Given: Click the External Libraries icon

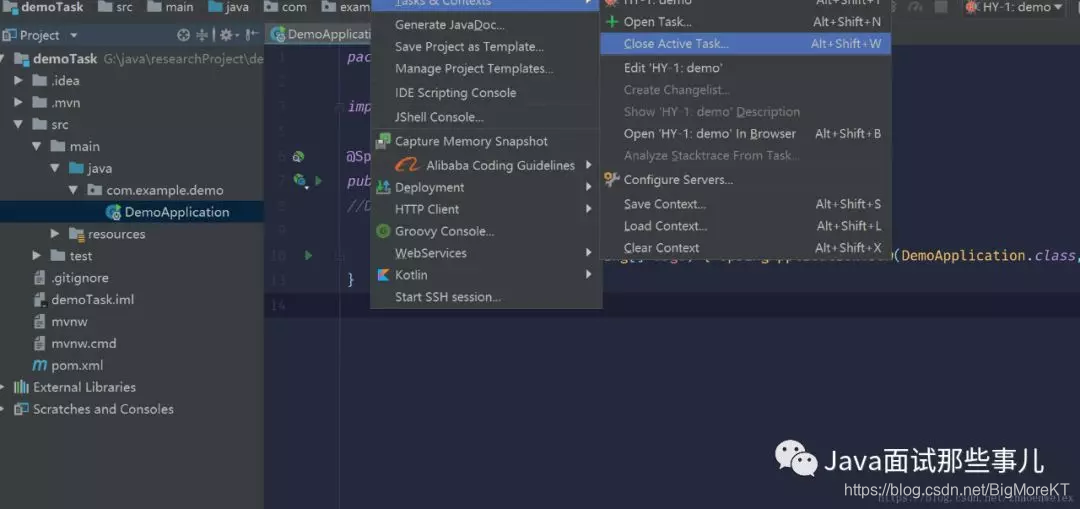Looking at the screenshot, I should [x=21, y=387].
